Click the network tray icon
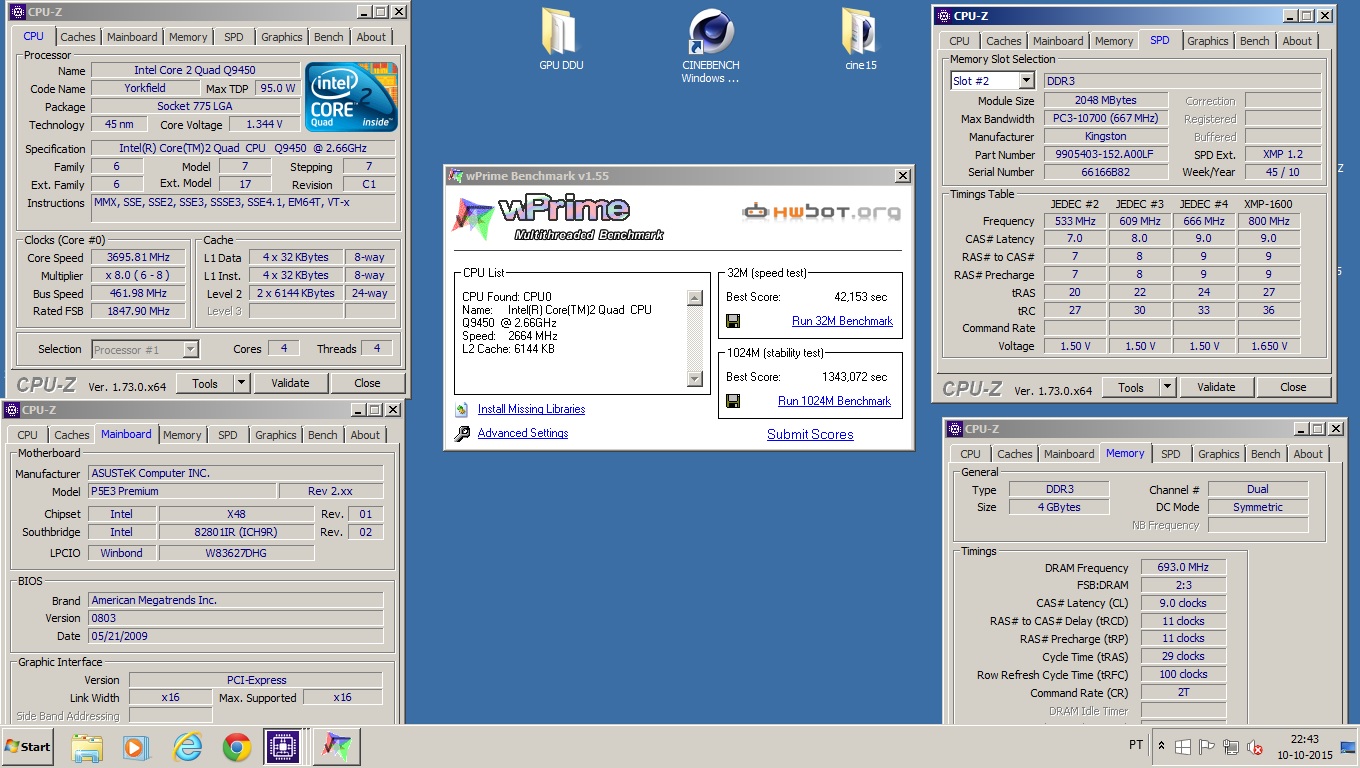 [1231, 747]
